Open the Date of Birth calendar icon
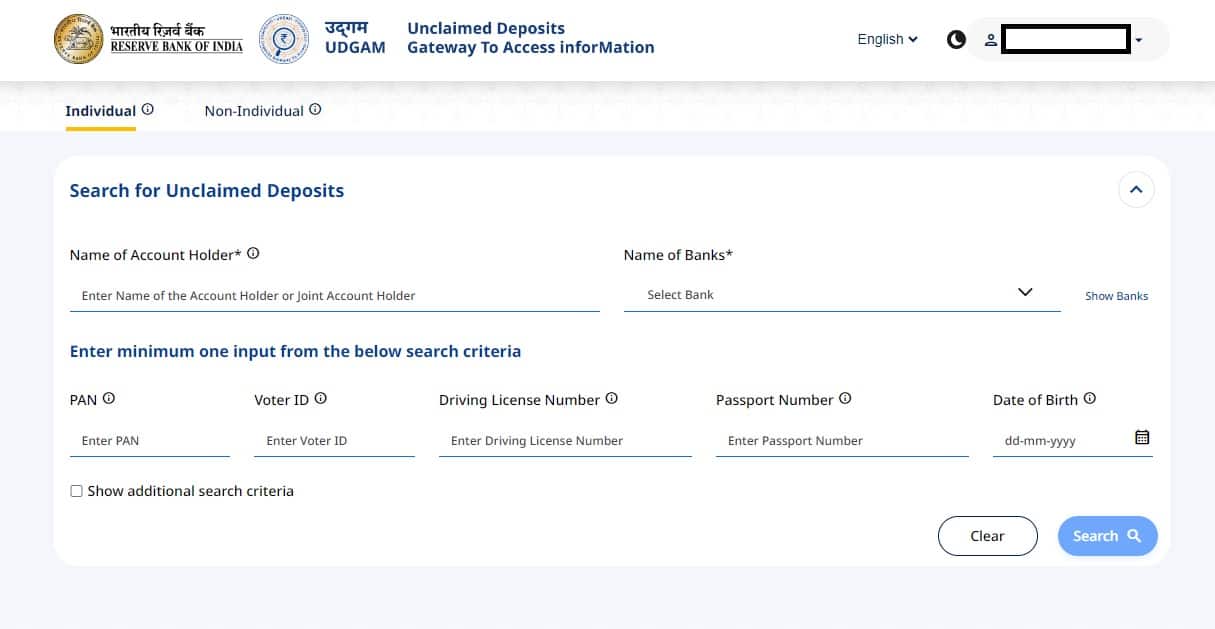The image size is (1215, 629). (x=1142, y=437)
